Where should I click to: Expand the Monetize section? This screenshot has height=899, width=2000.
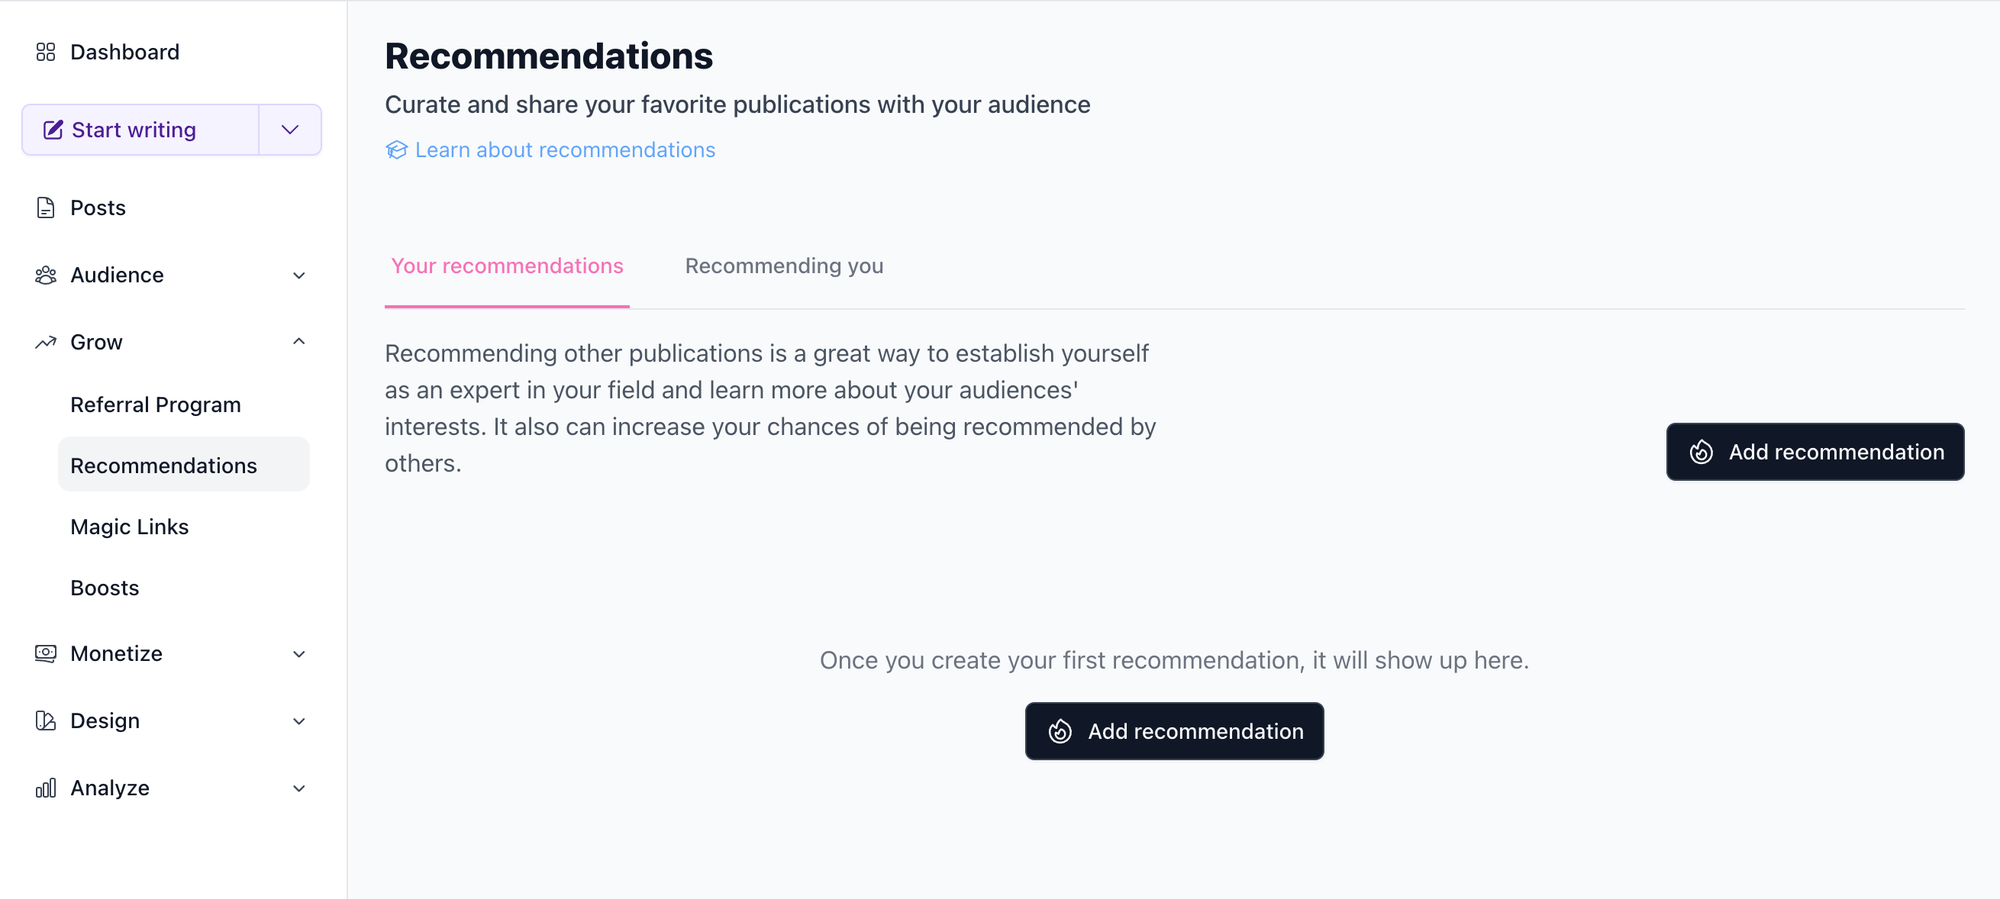(x=298, y=653)
